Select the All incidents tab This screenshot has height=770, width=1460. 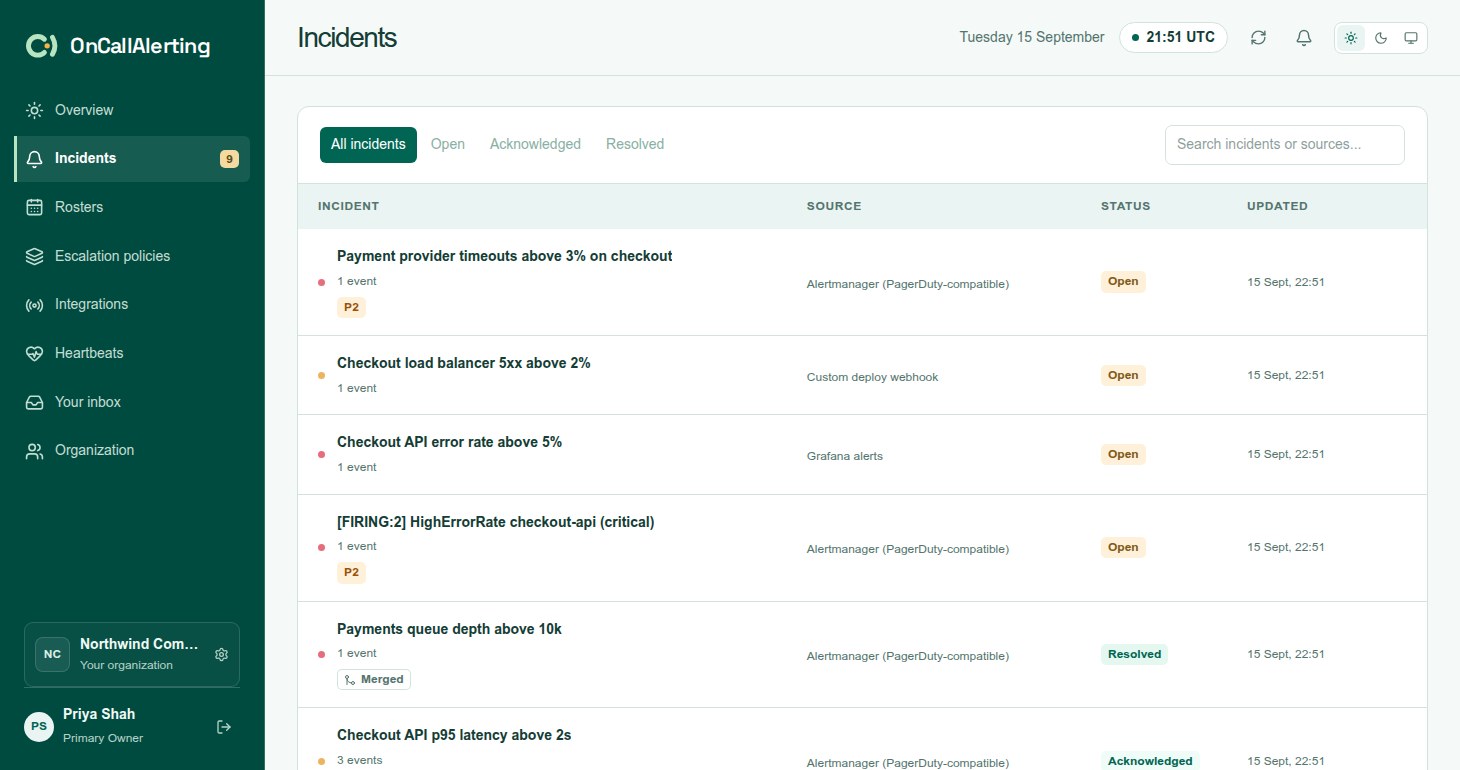click(x=368, y=144)
